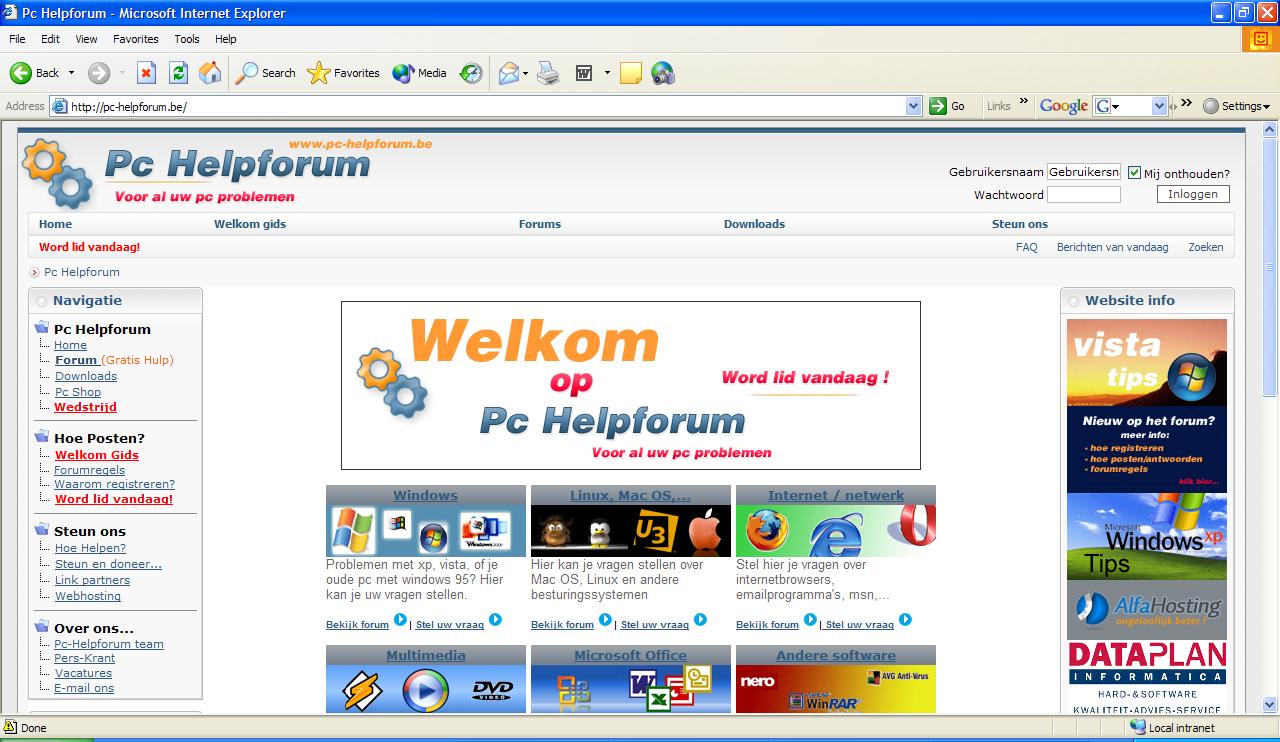The width and height of the screenshot is (1280, 742).
Task: Click the smiley icon below window controls
Action: pos(1260,40)
